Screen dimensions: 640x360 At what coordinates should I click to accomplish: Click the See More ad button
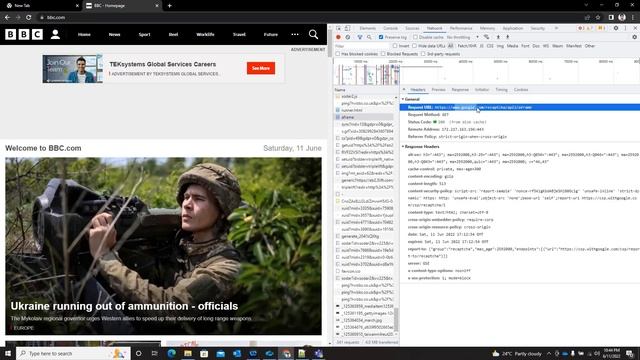pos(261,68)
